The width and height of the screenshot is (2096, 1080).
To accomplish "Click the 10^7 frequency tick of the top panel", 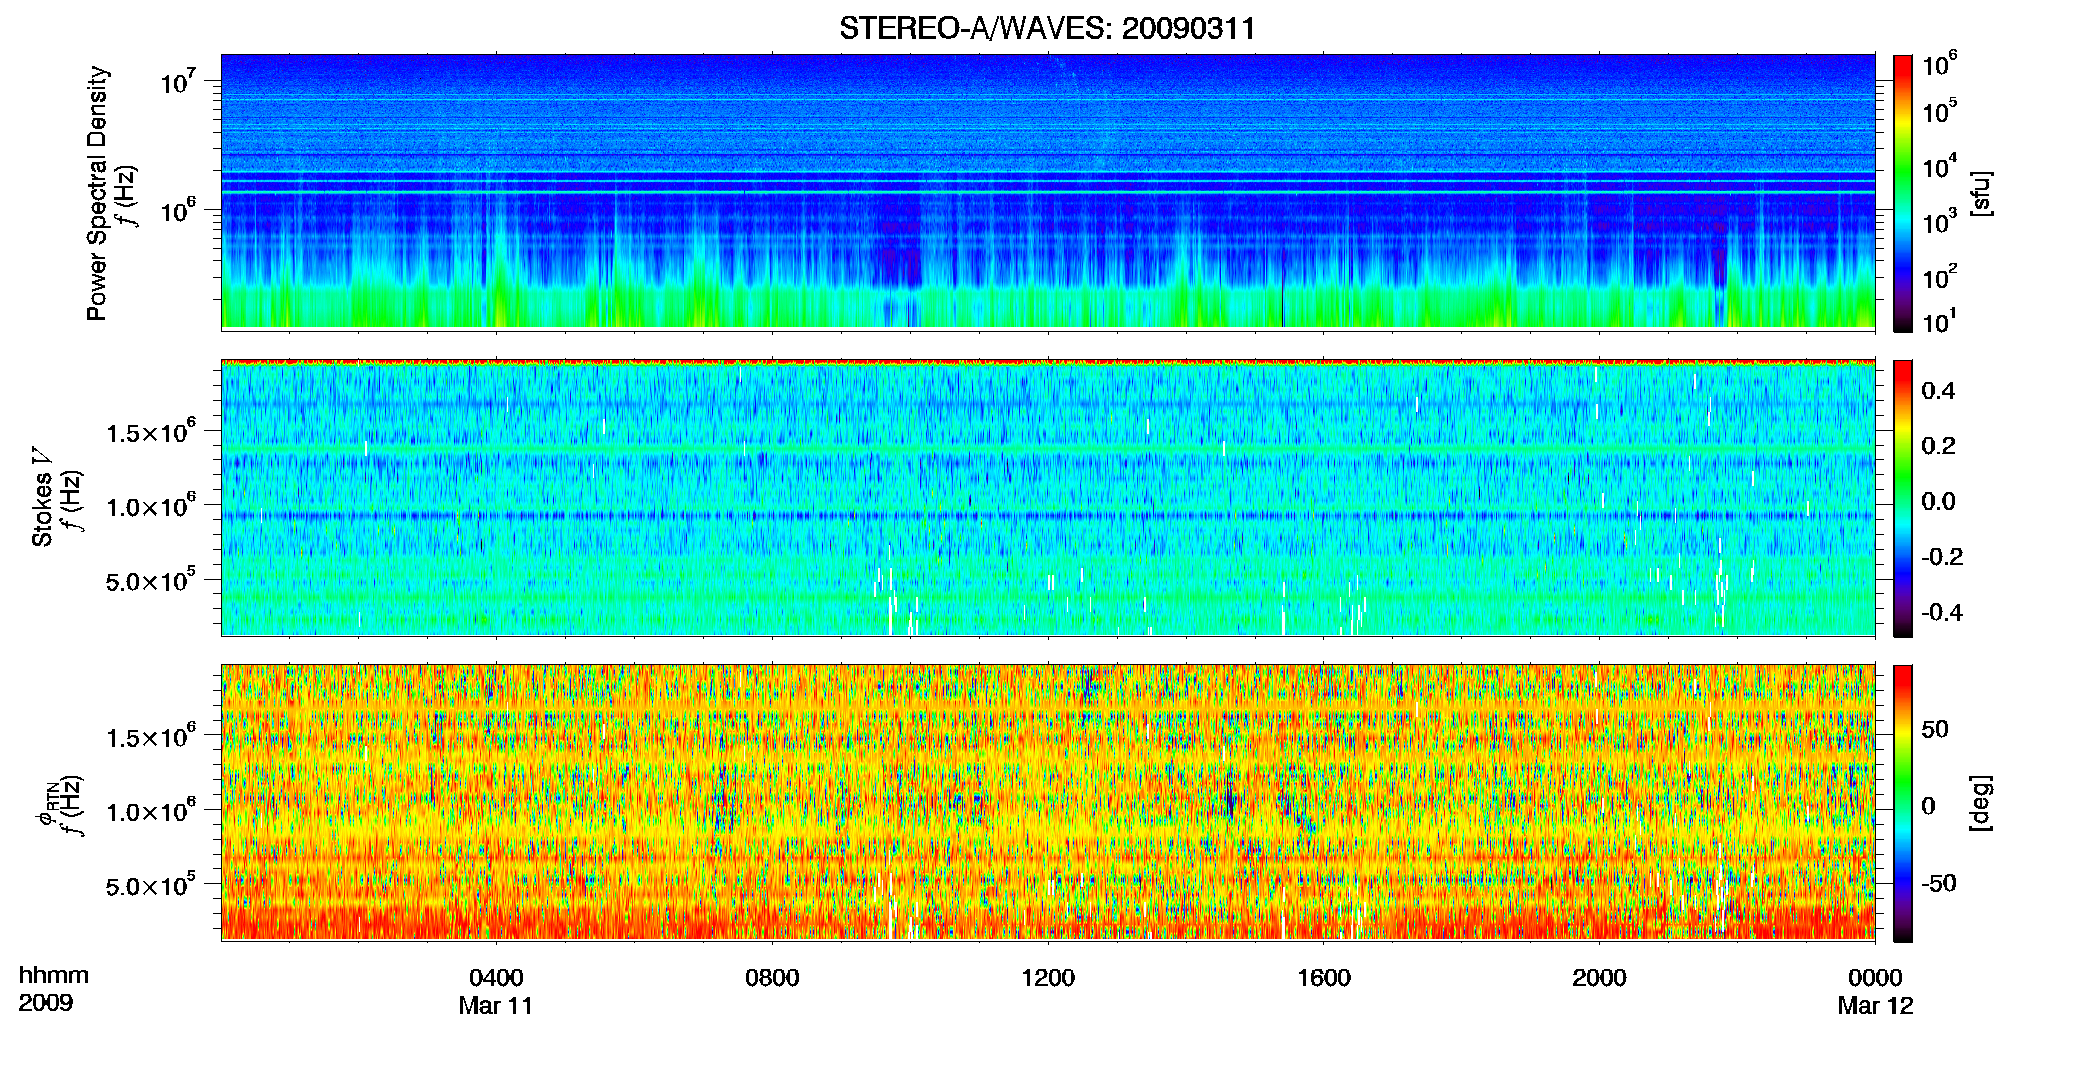I will click(178, 81).
